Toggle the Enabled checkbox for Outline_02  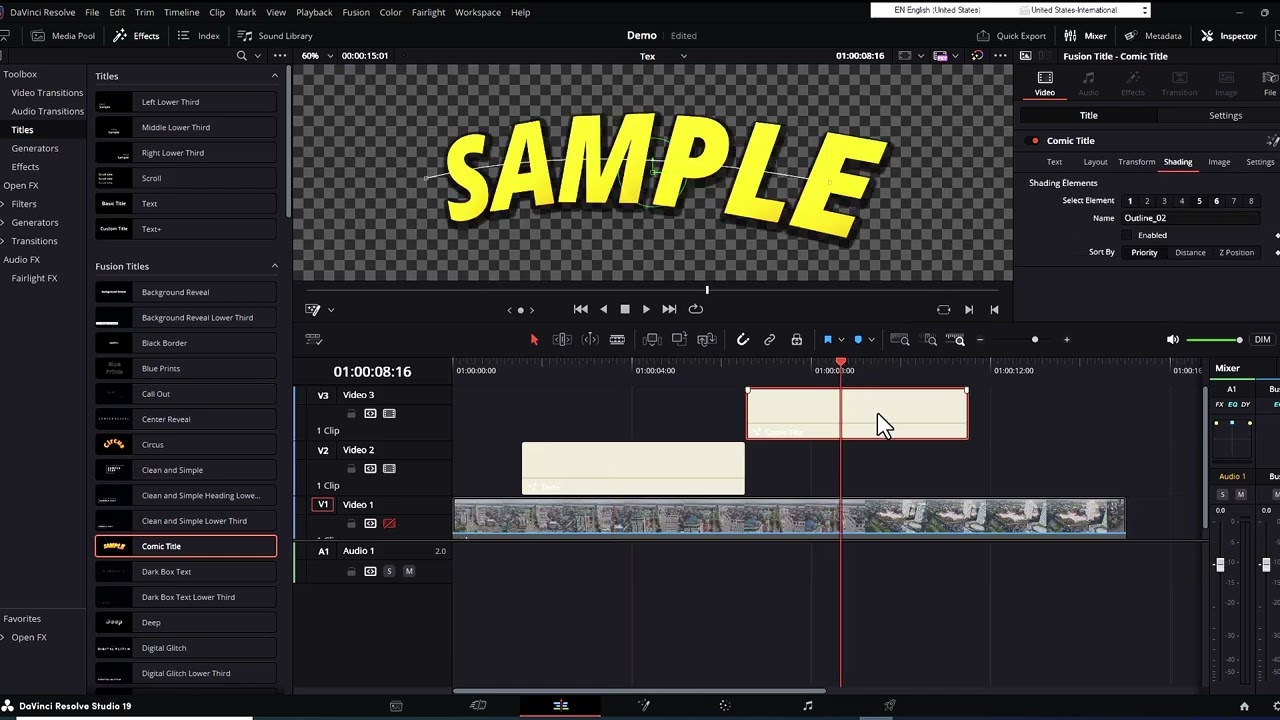click(x=1127, y=235)
